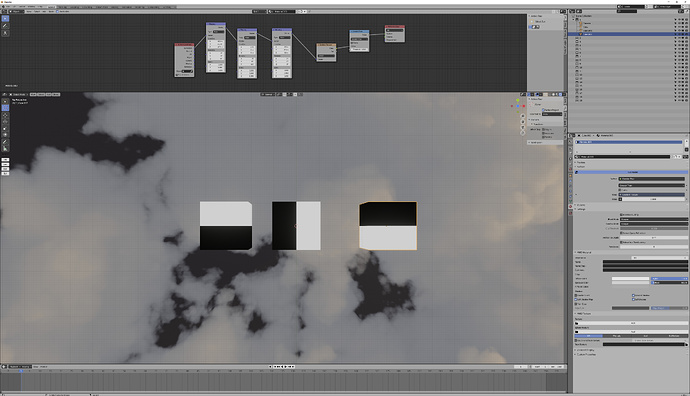Open the Modifiers properties tab
This screenshot has height=396, width=690.
[570, 181]
